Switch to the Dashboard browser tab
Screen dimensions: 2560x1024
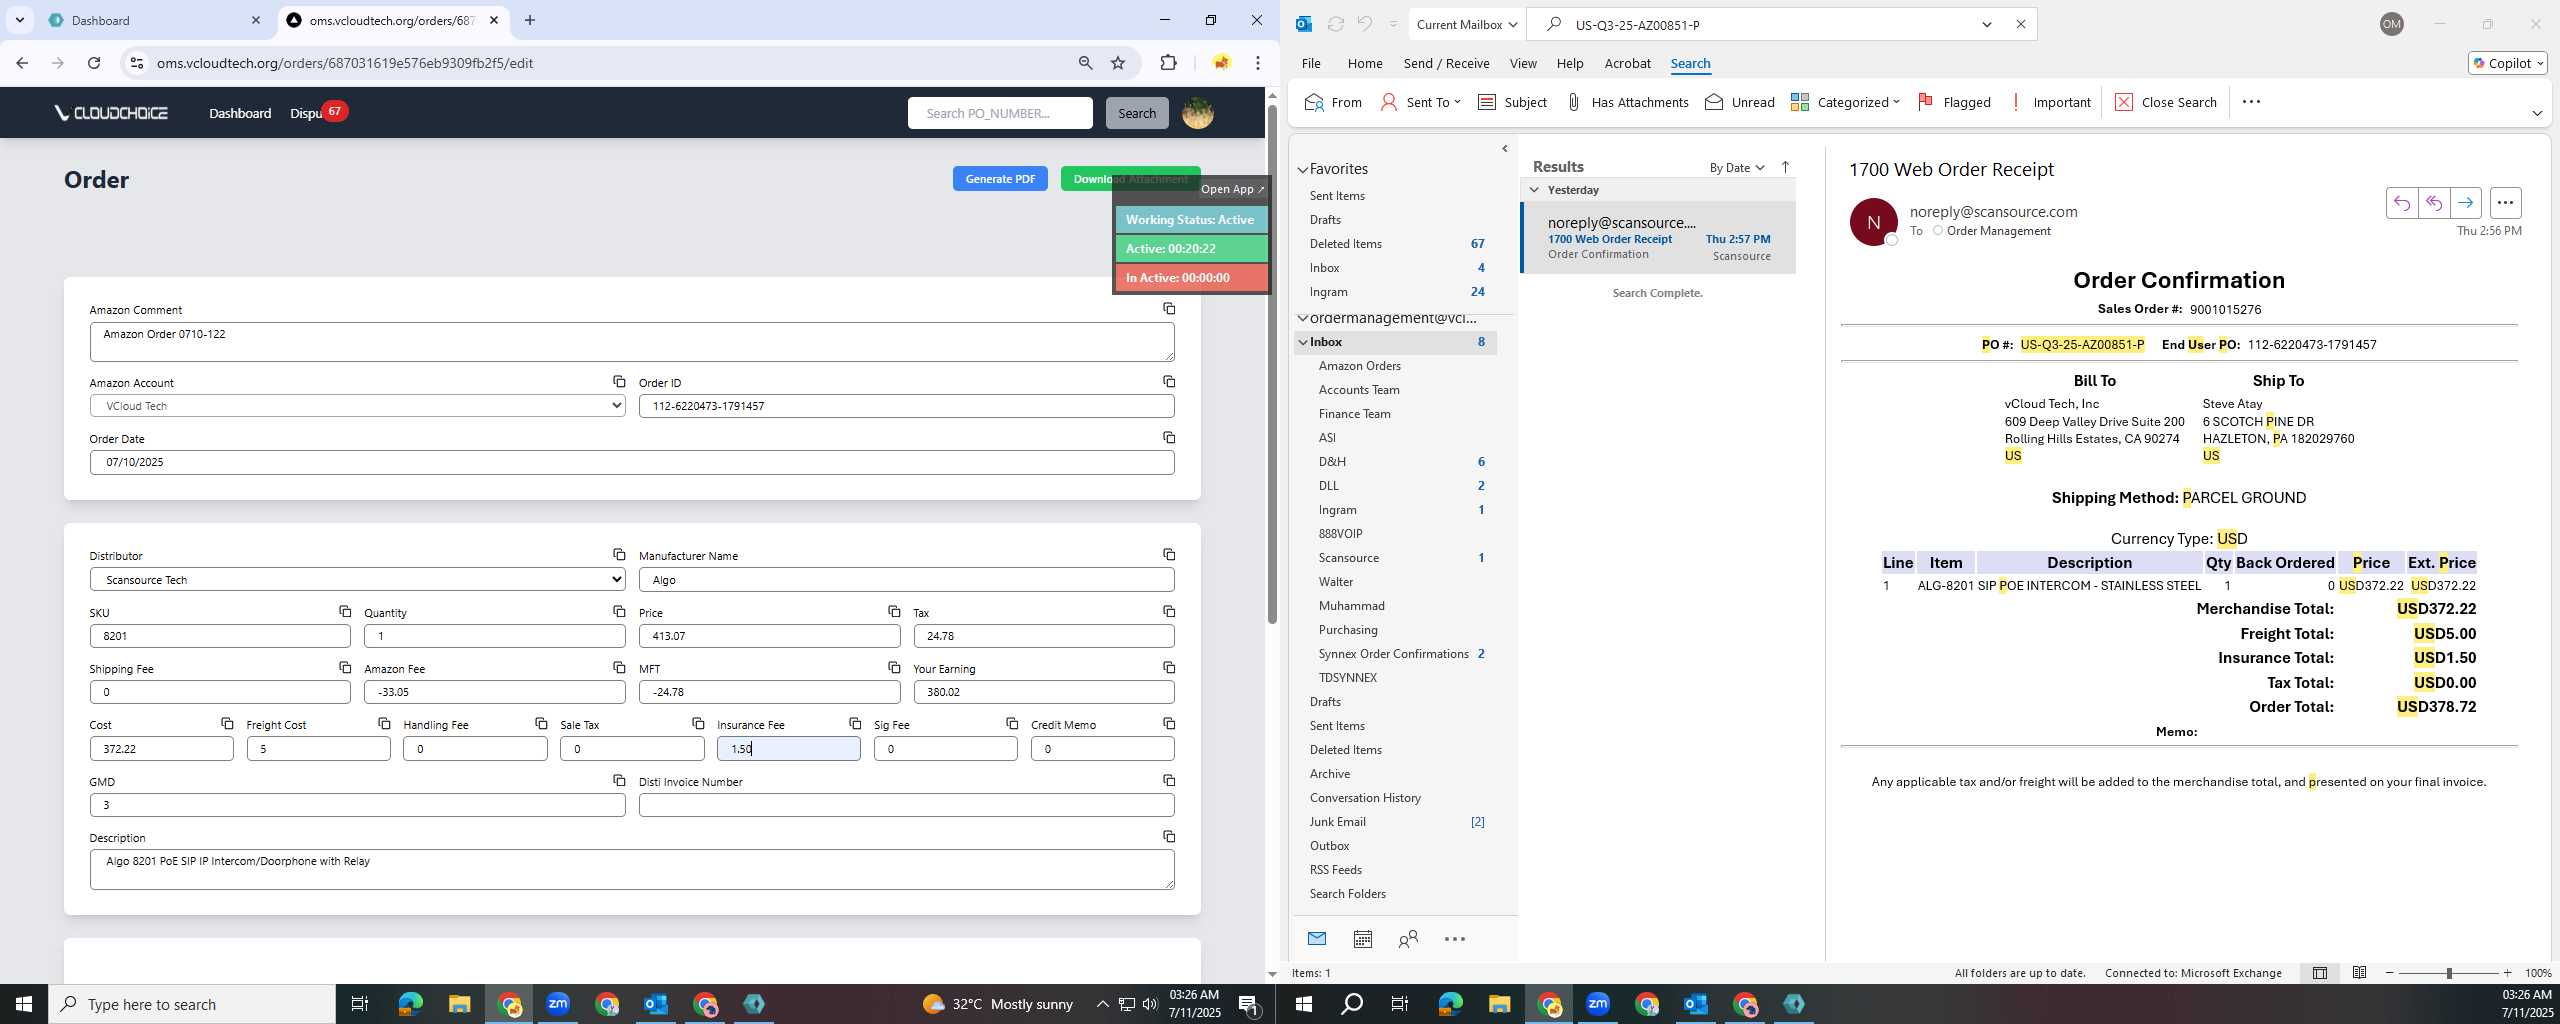(x=153, y=20)
